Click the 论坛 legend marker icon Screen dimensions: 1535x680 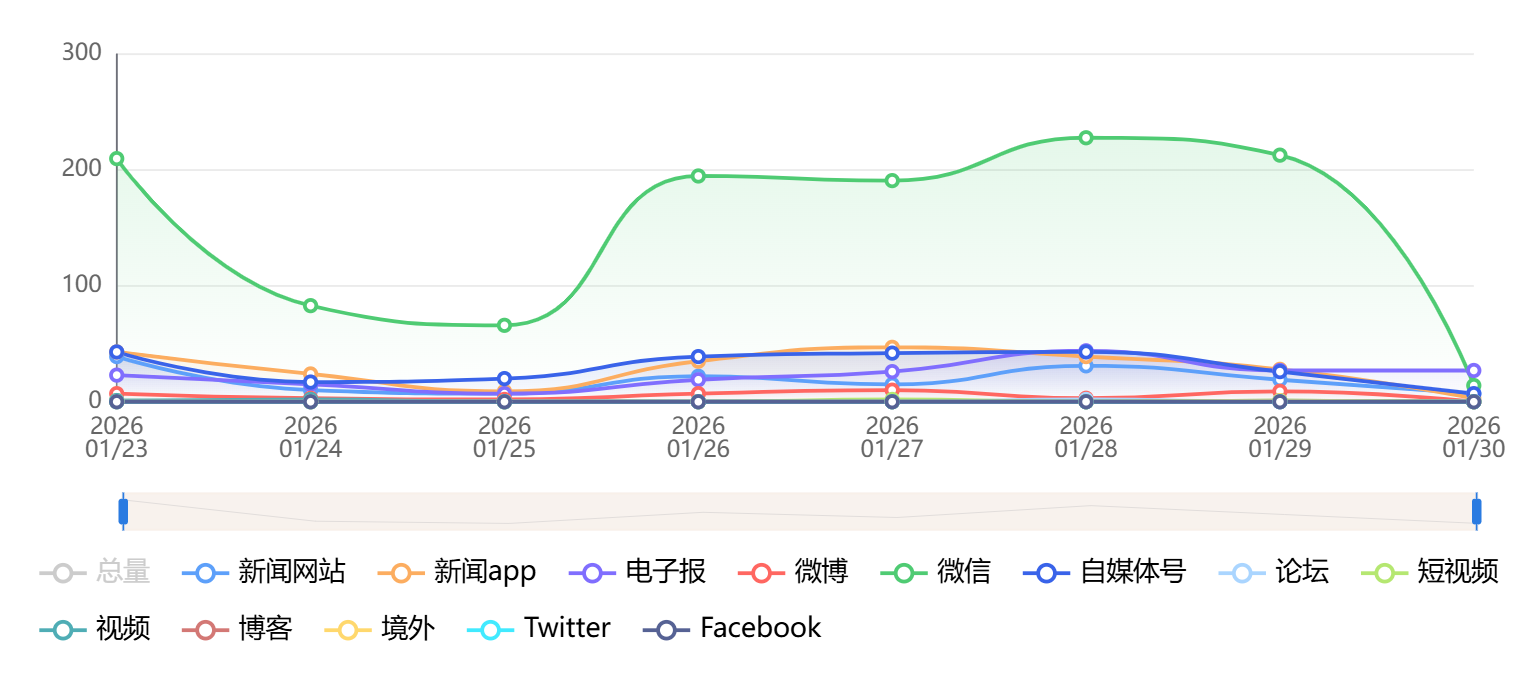click(1242, 573)
